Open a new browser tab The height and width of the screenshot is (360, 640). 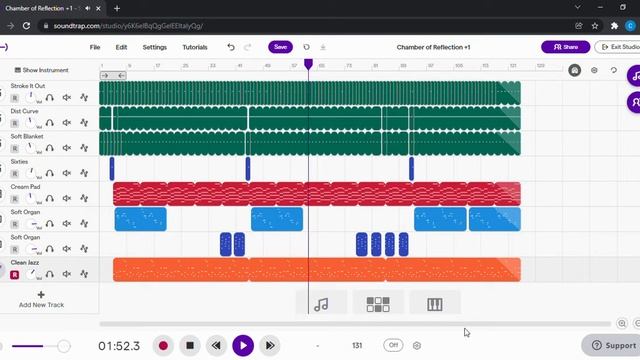click(117, 8)
